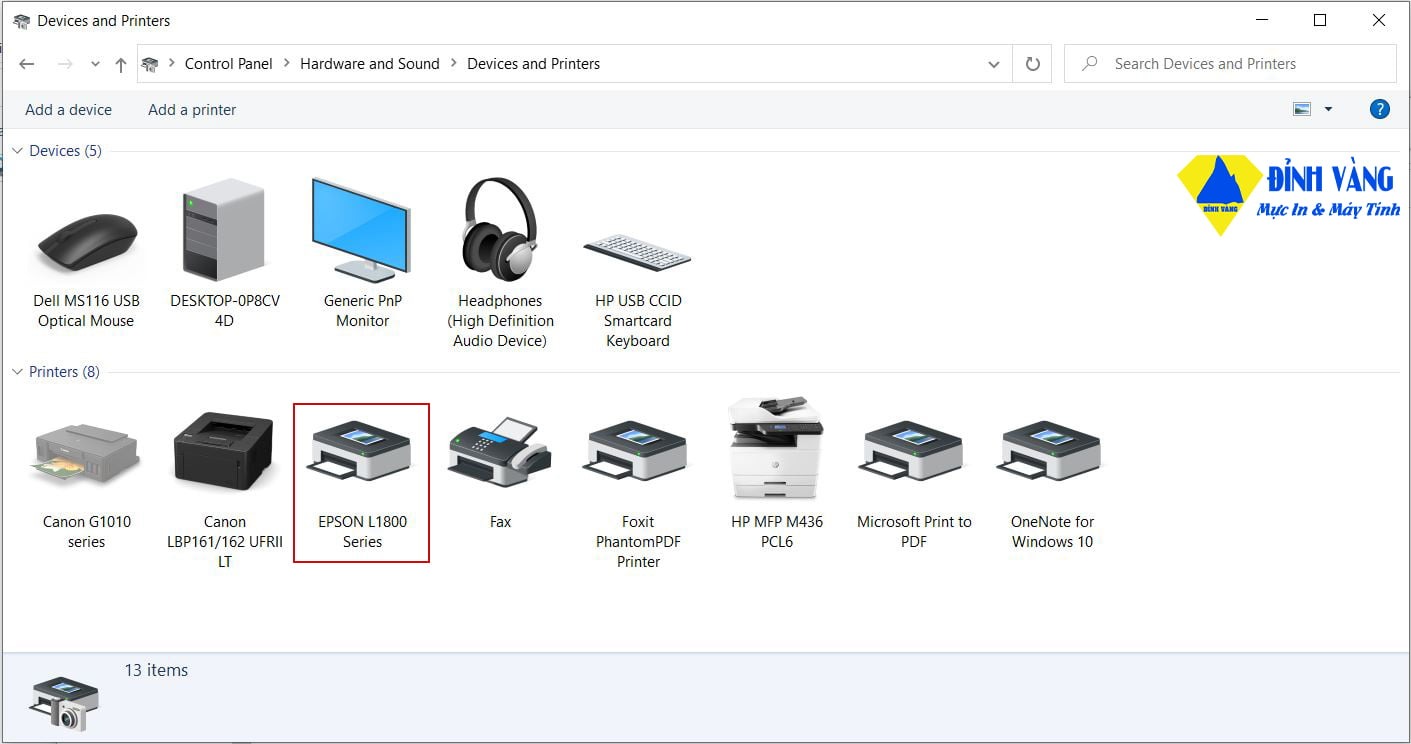Click the Devices (5) group heading text
1411x744 pixels.
click(x=66, y=151)
